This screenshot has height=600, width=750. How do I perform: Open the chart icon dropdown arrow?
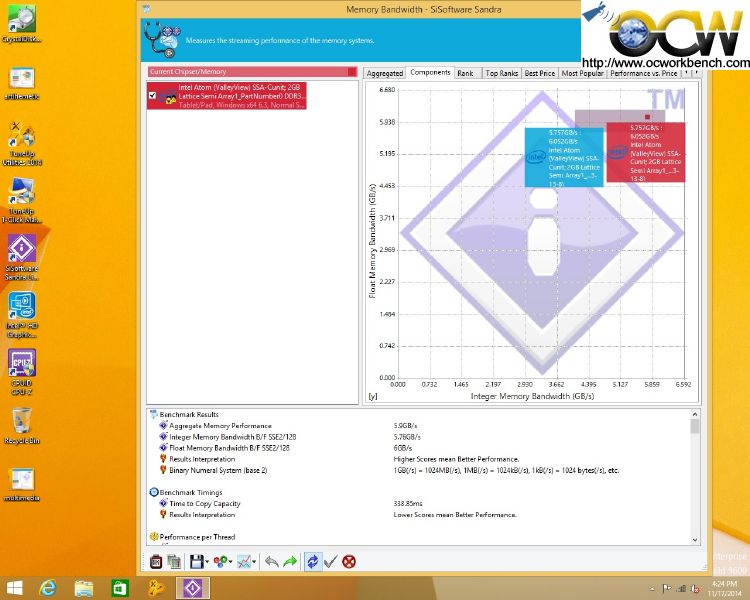click(254, 562)
